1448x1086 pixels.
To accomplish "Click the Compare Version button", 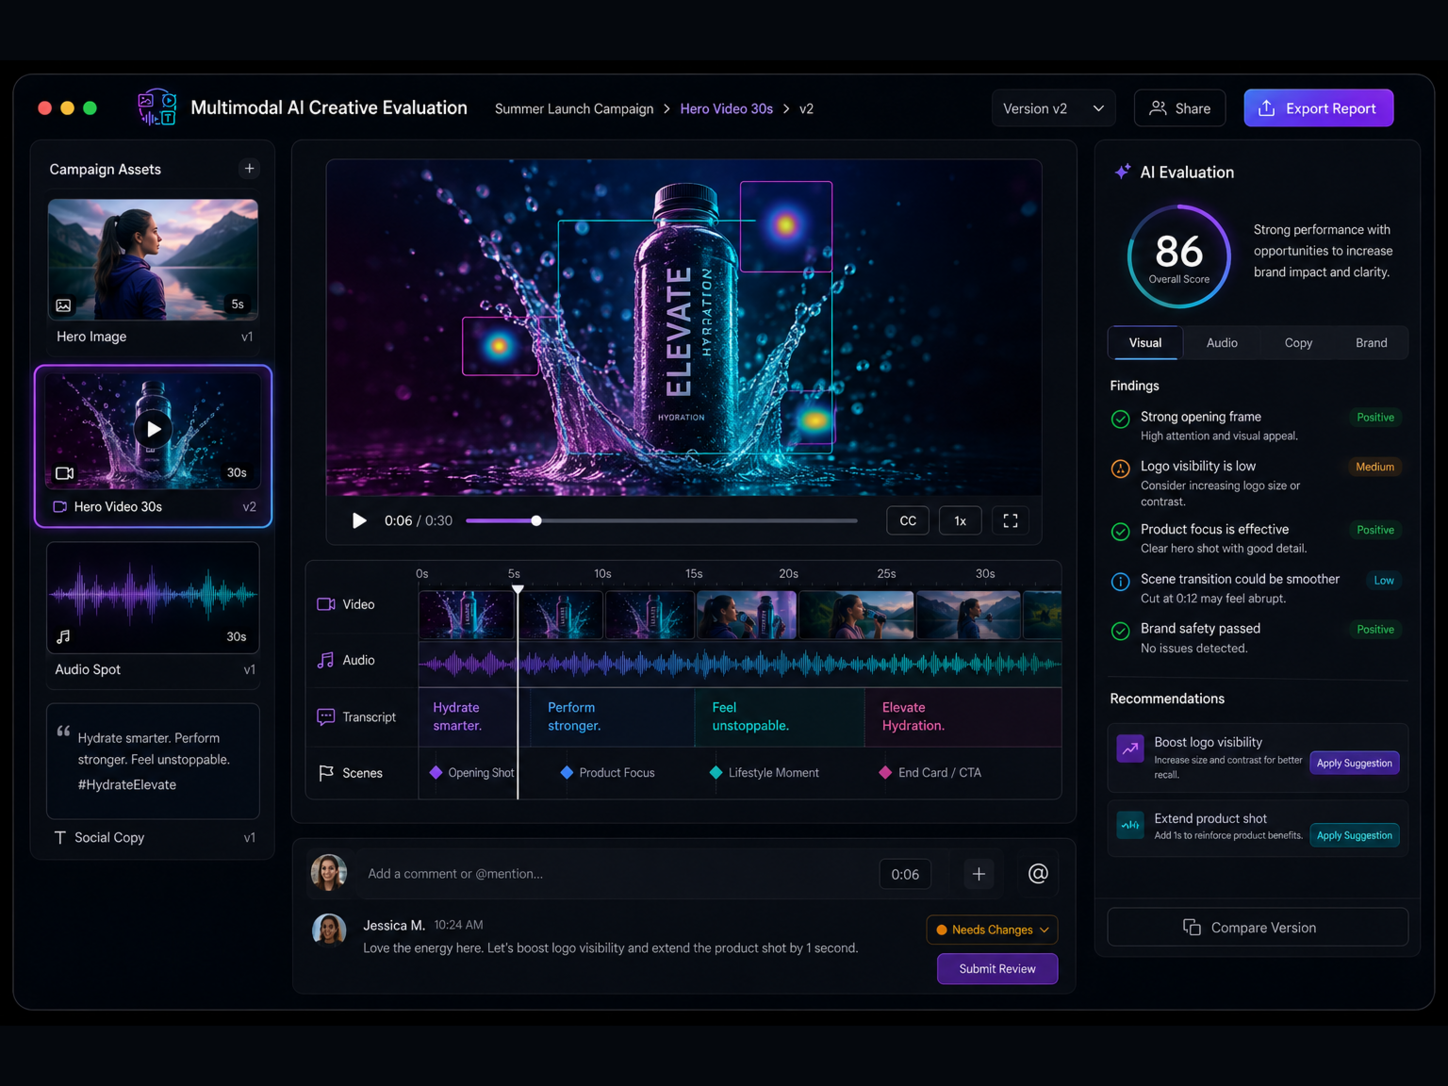I will [1258, 927].
